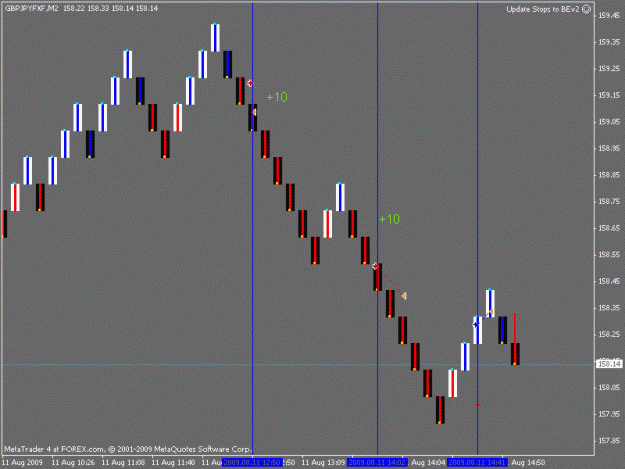The height and width of the screenshot is (469, 625).
Task: Click the '11 Aug 2009' time axis label
Action: tap(22, 462)
